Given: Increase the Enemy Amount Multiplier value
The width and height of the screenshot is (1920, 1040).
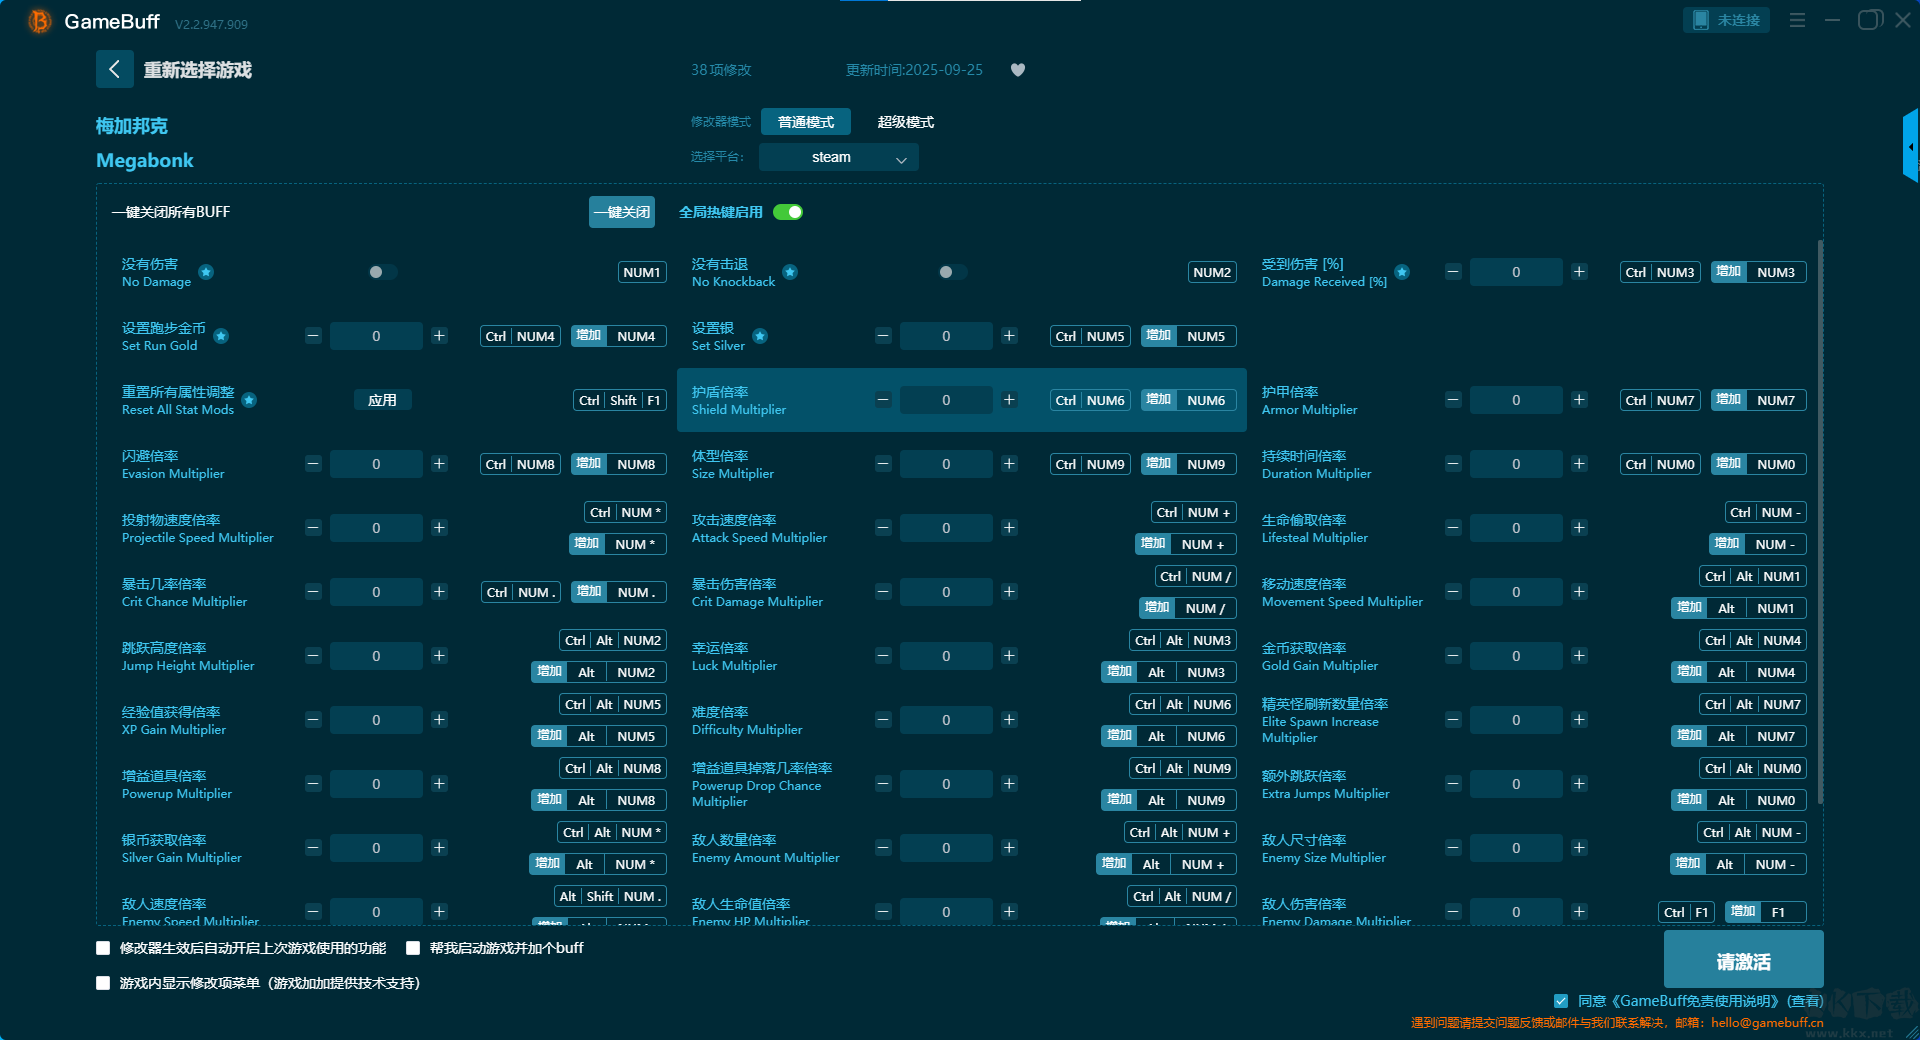Looking at the screenshot, I should (1009, 848).
